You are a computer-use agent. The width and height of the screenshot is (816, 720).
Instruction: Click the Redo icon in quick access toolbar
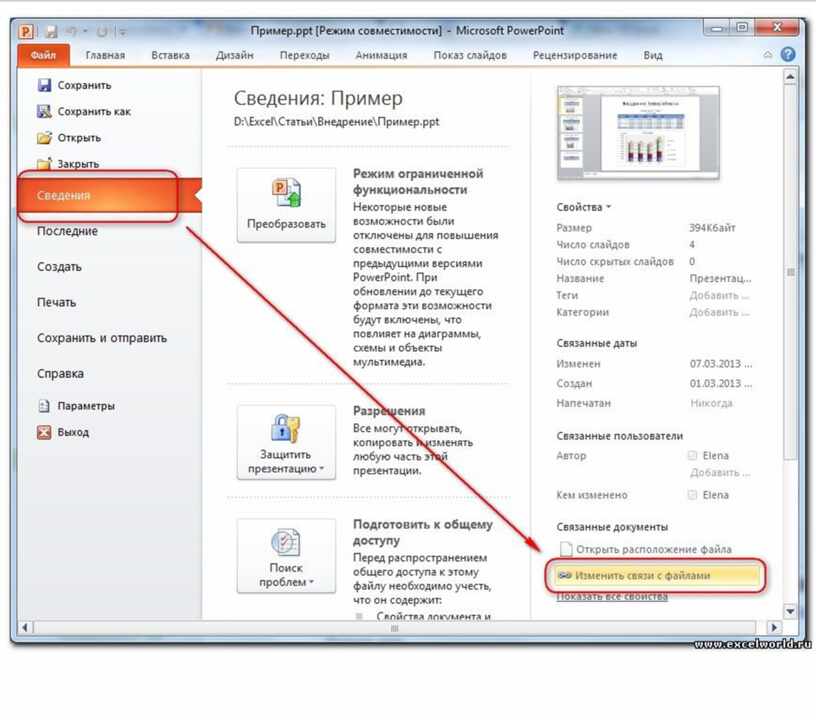[102, 32]
